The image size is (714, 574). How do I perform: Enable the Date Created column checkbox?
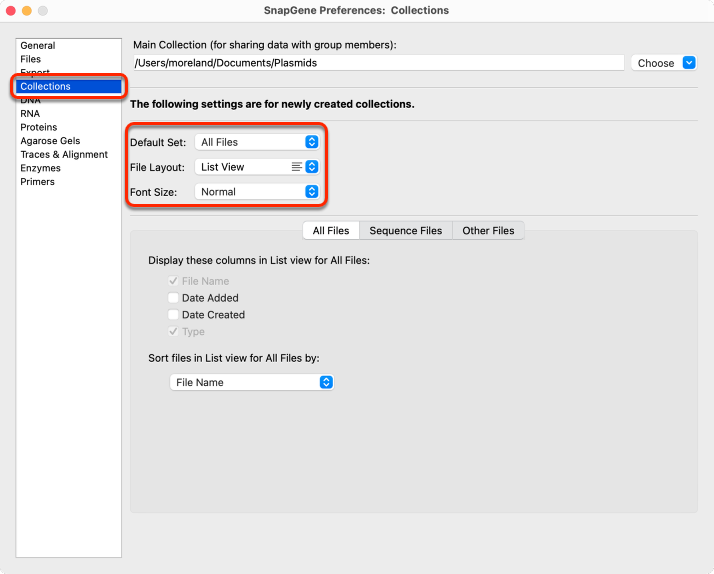(173, 315)
